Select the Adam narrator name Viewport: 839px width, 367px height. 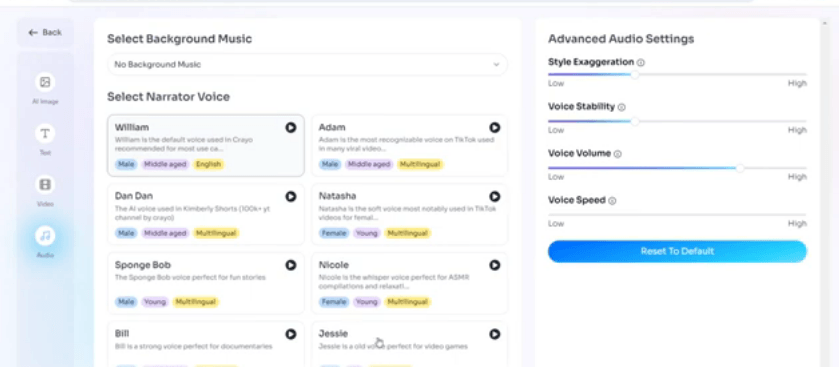coord(332,127)
